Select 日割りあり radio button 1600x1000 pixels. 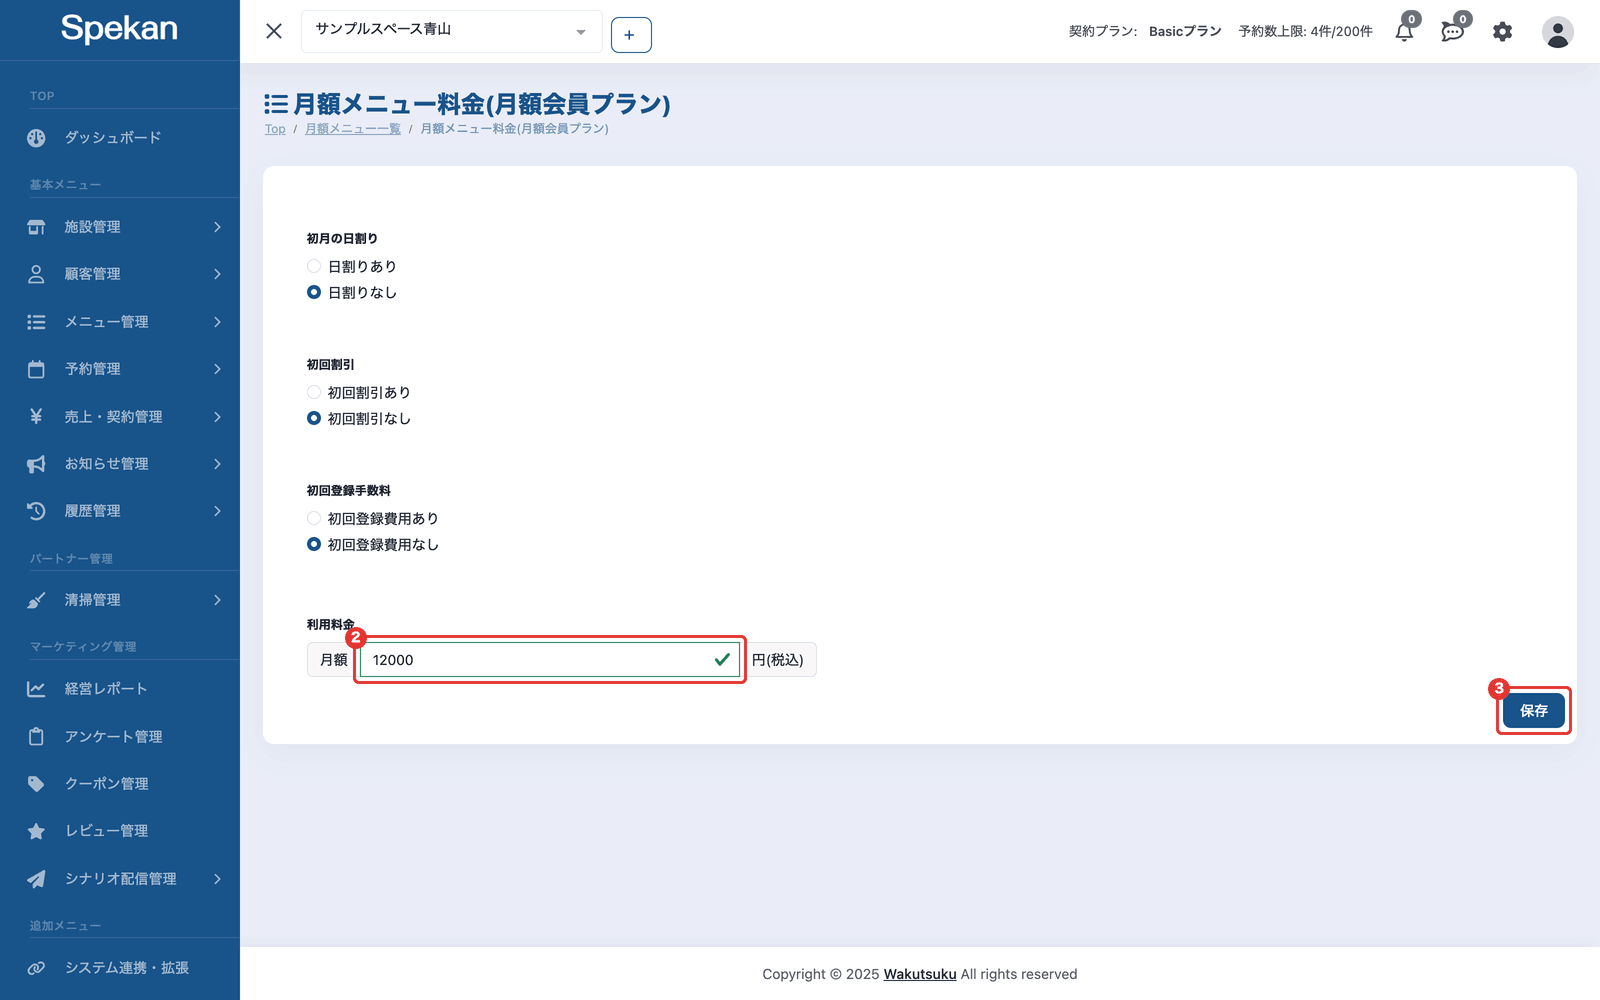[x=314, y=266]
